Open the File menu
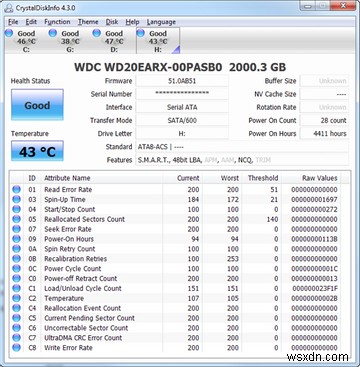Viewport: 360px width, 367px height. [x=13, y=22]
